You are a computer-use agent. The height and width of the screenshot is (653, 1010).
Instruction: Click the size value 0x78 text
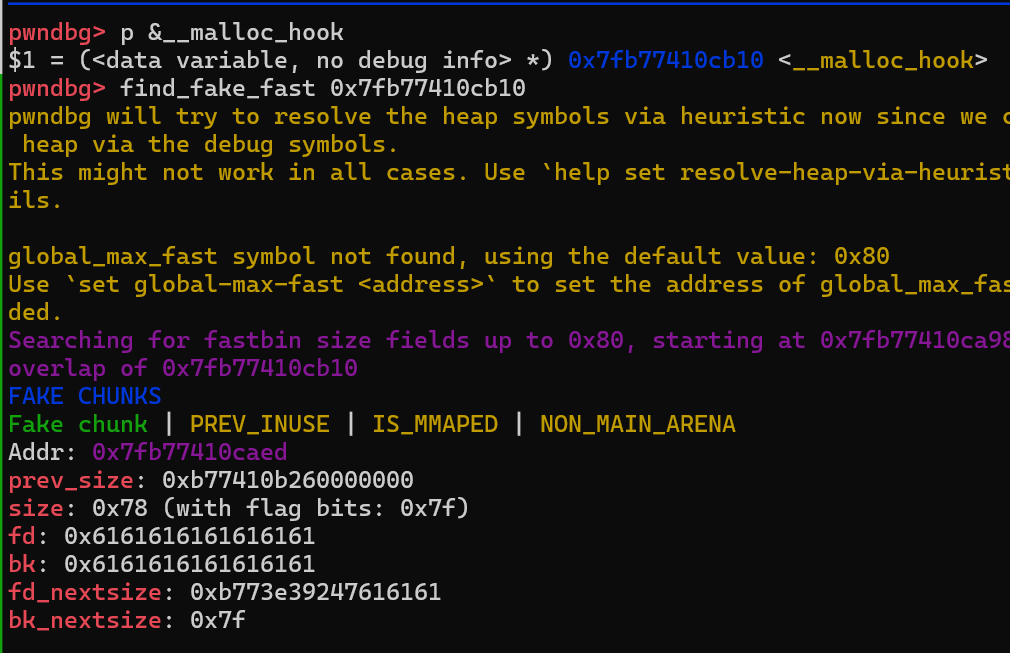tap(120, 508)
